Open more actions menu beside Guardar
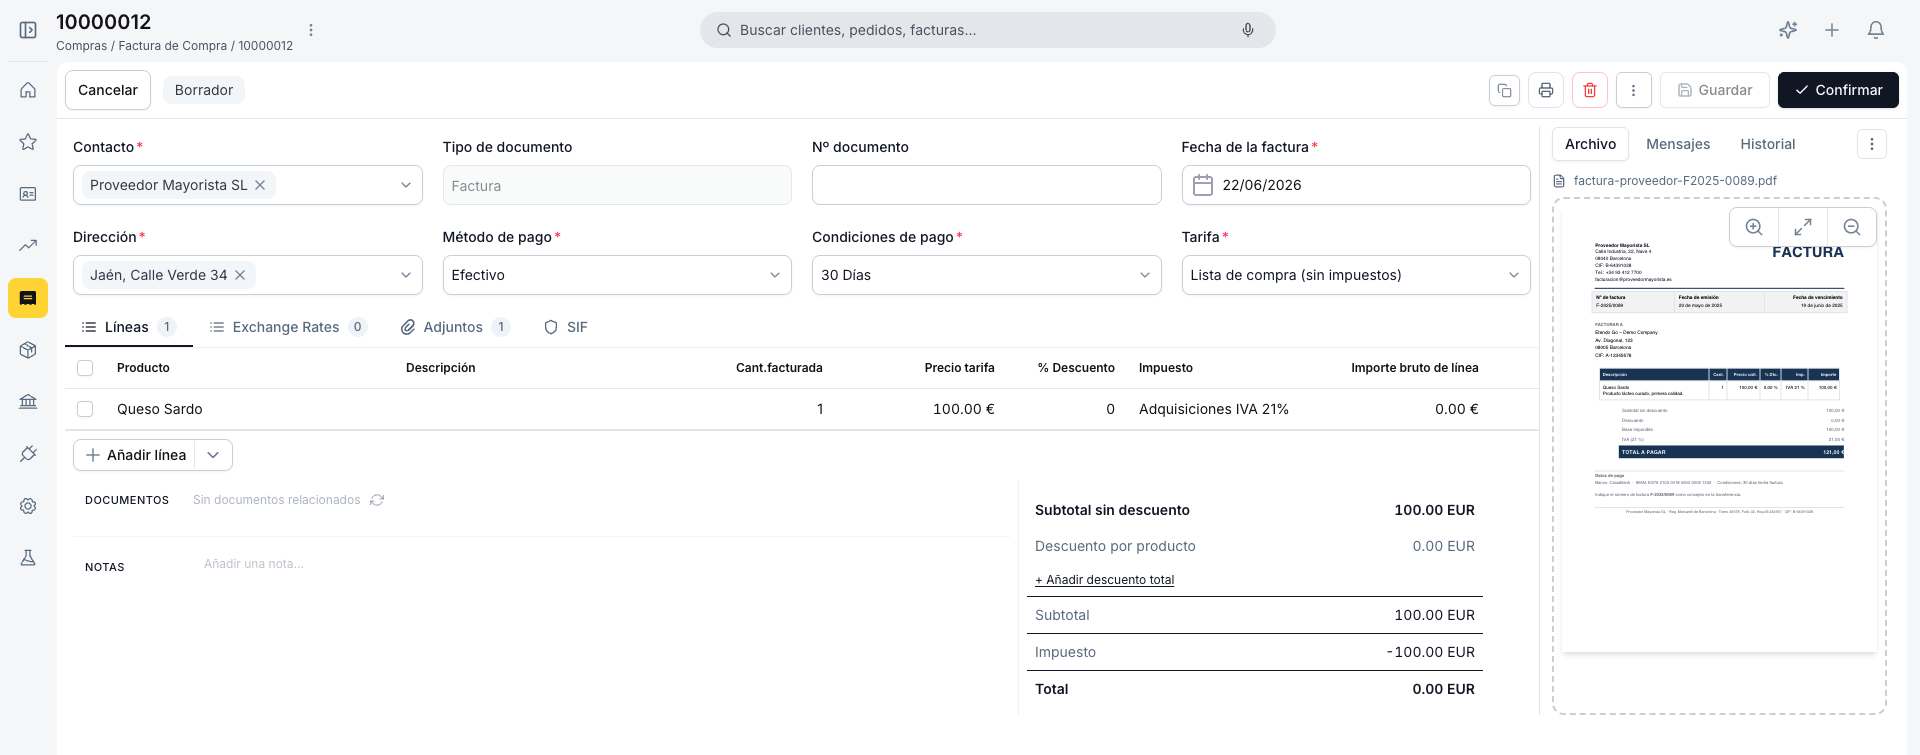Screen dimensions: 1920x755 1634,90
